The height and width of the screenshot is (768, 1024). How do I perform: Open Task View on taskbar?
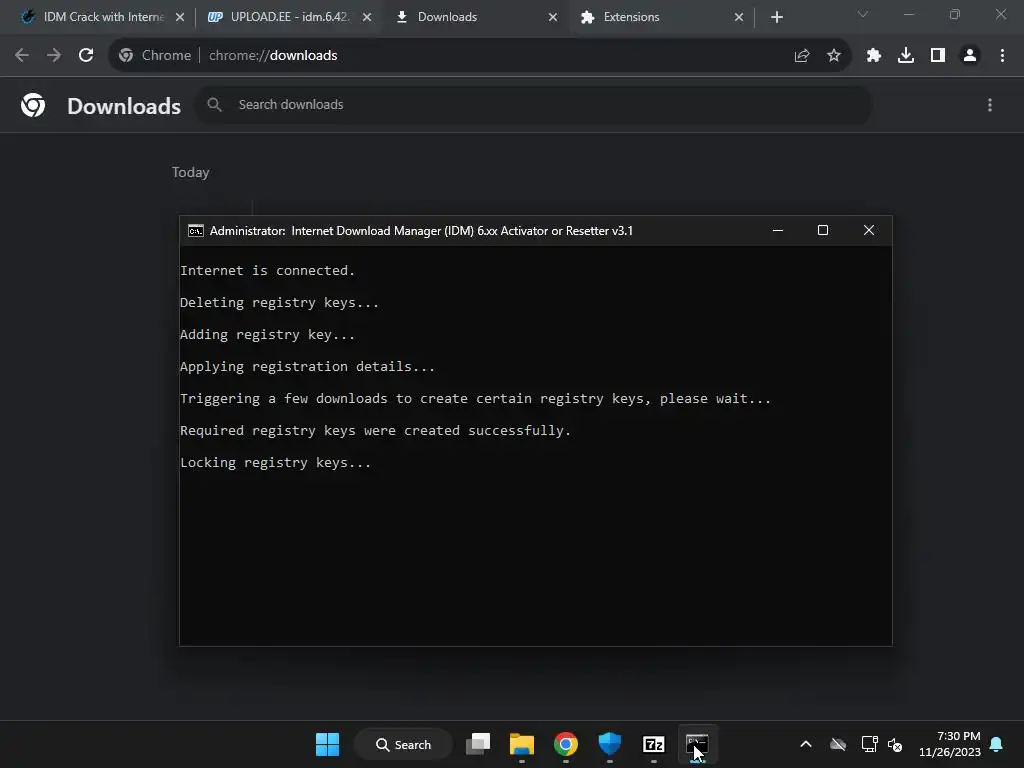pyautogui.click(x=478, y=744)
